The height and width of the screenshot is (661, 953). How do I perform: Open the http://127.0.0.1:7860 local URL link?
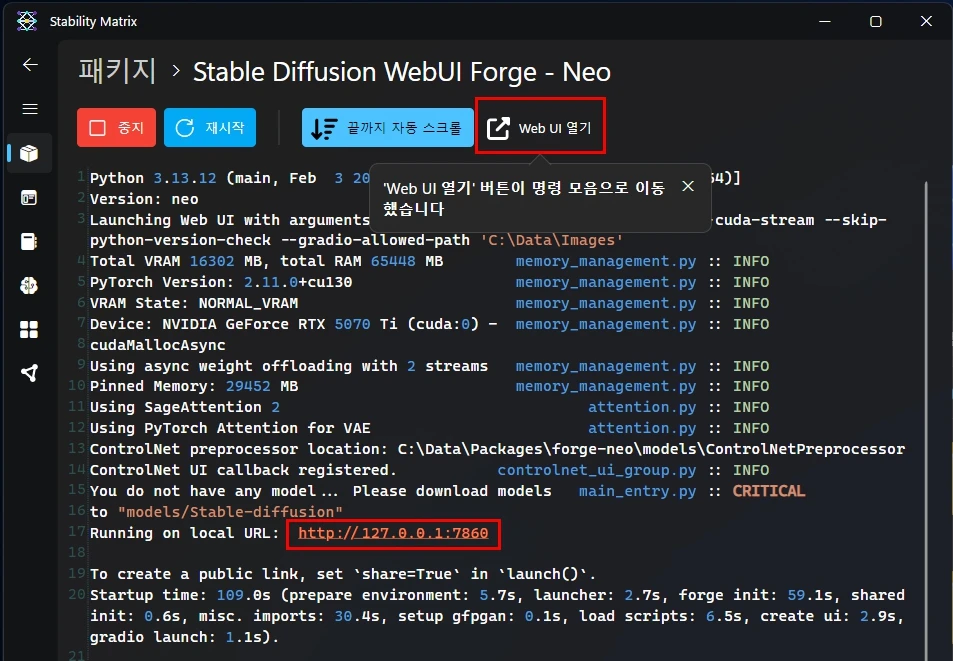[x=393, y=533]
